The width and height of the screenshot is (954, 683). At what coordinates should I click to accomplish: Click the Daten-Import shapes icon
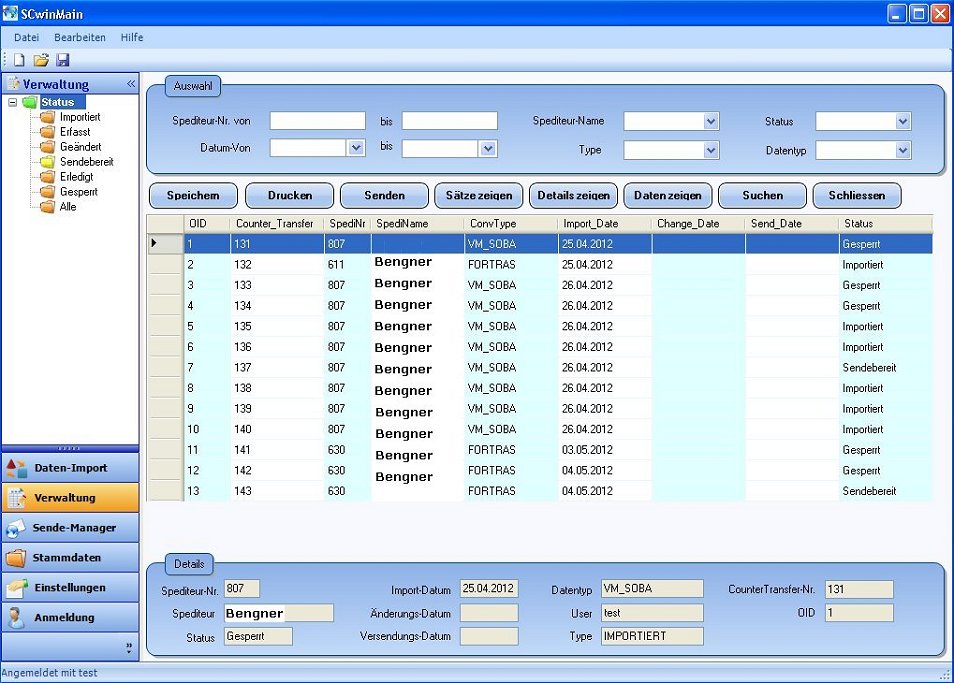[x=16, y=468]
